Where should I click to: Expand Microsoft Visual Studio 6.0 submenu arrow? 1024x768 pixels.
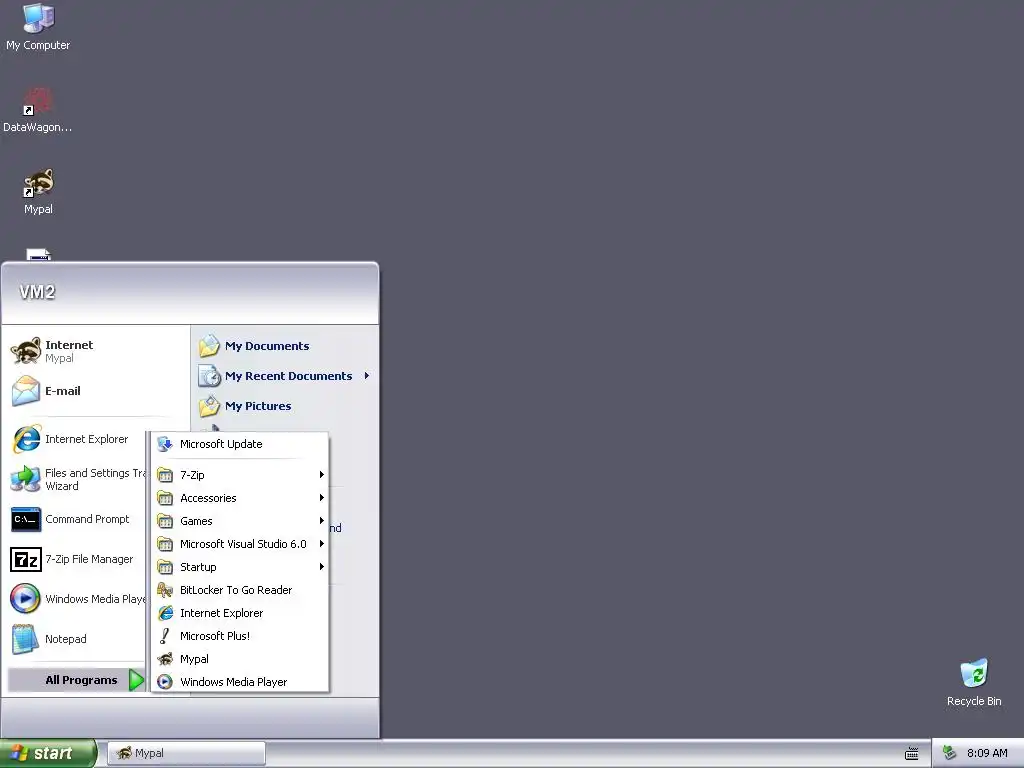click(x=321, y=544)
